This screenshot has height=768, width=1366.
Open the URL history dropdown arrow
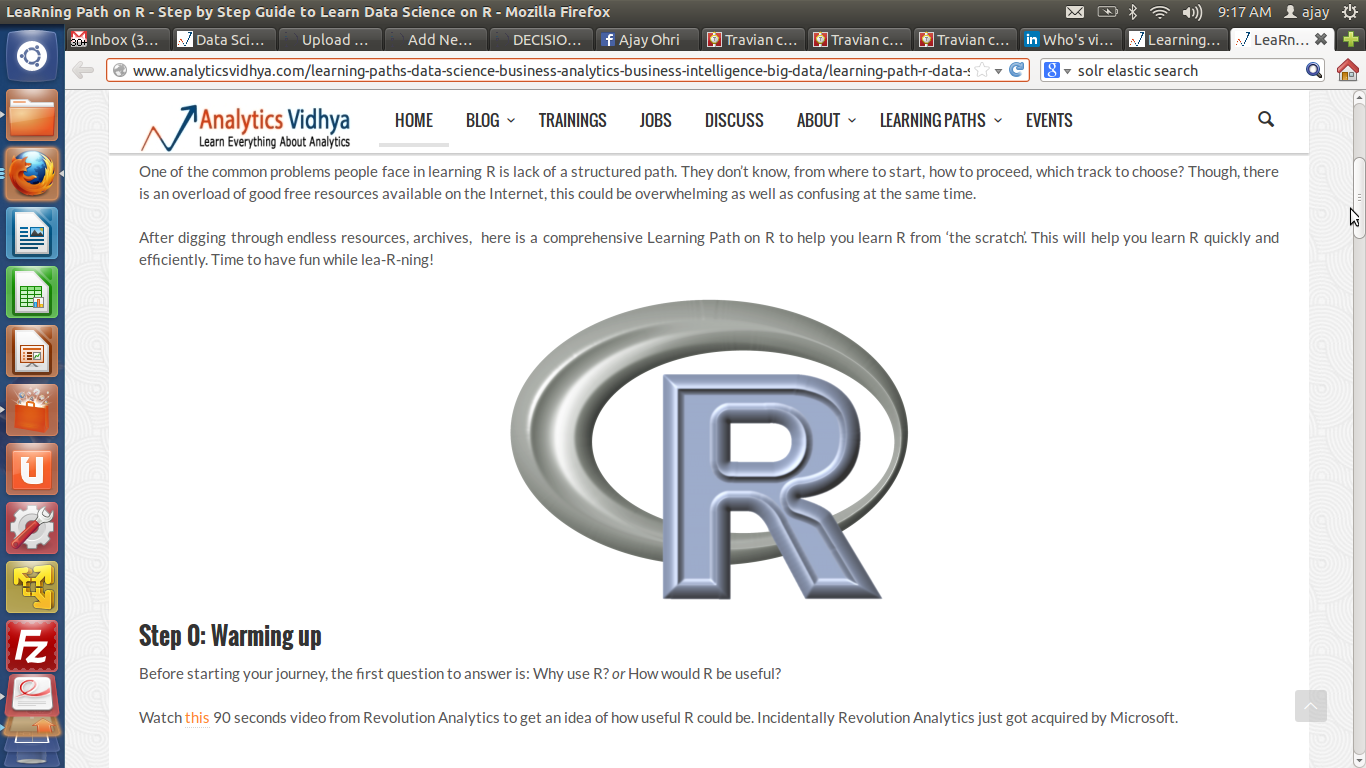click(999, 71)
